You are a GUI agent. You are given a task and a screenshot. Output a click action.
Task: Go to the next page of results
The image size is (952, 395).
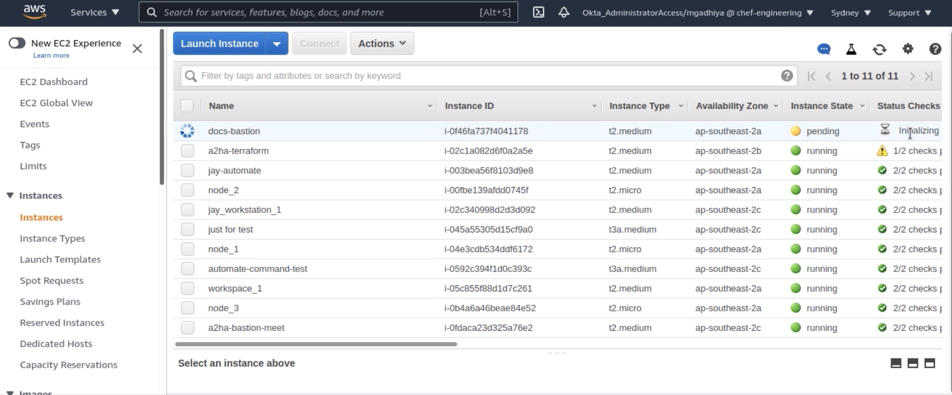[912, 76]
